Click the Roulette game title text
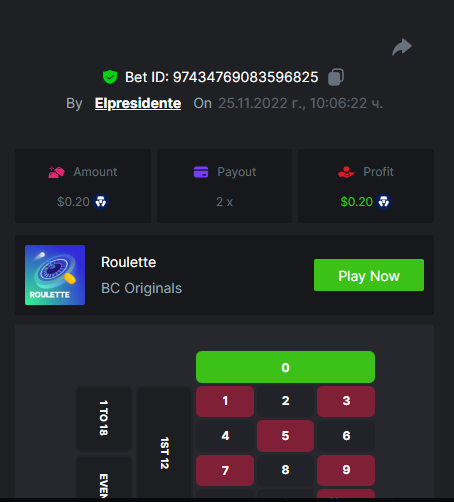This screenshot has width=454, height=502. point(129,262)
